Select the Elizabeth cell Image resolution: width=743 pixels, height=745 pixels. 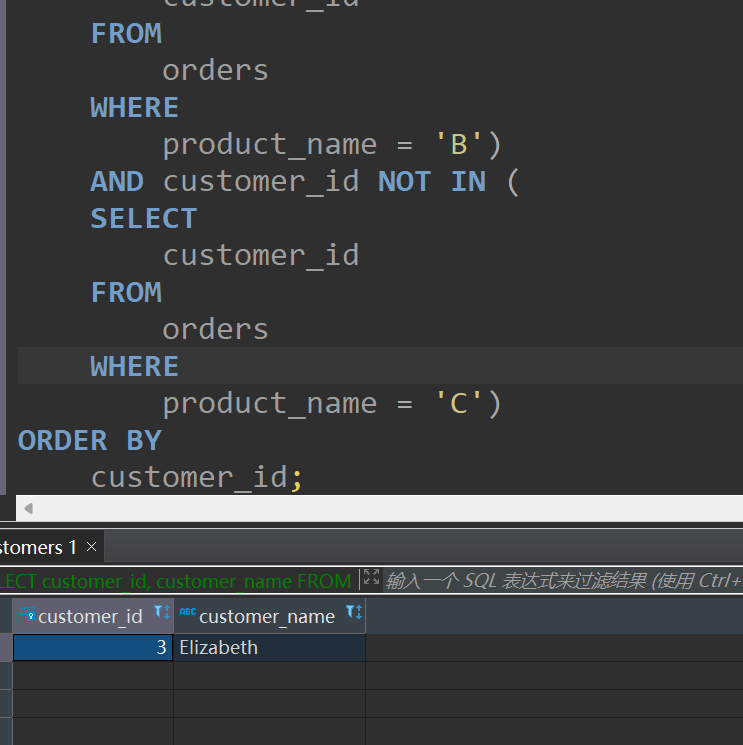point(269,648)
